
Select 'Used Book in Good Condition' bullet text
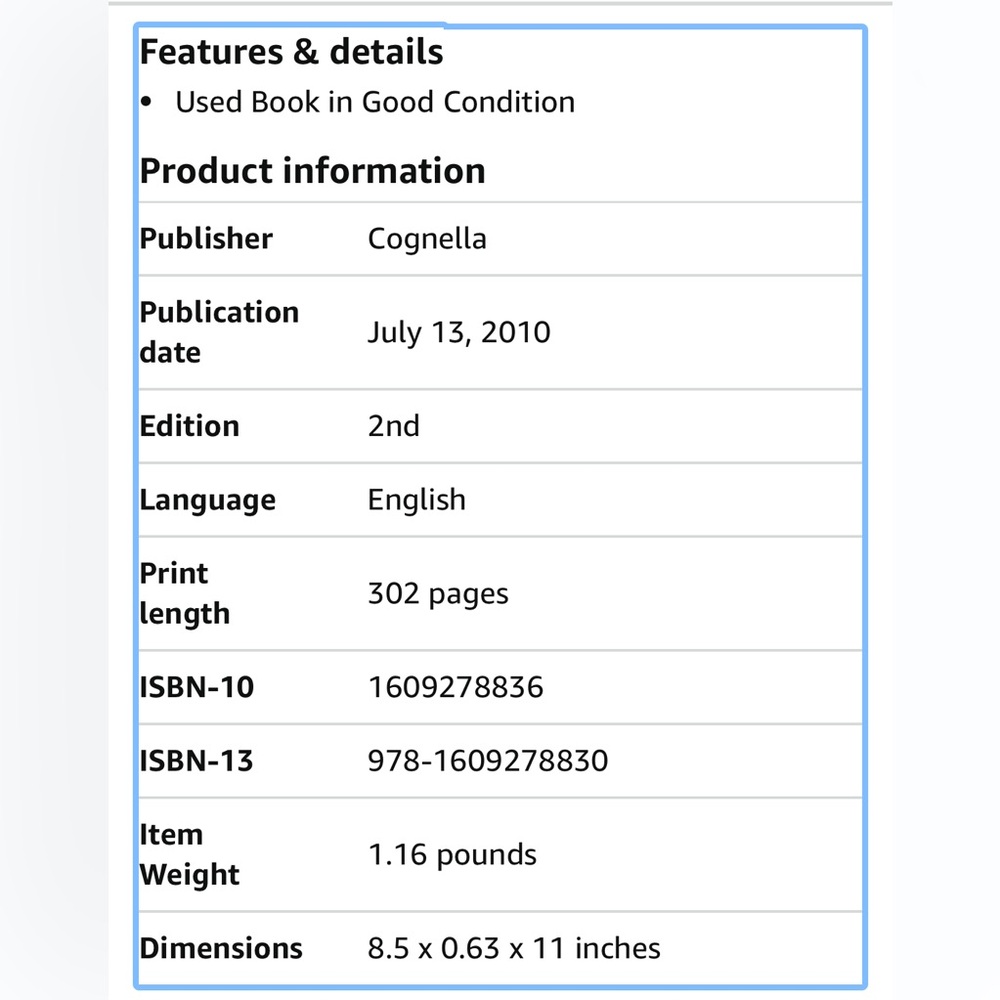pyautogui.click(x=375, y=102)
